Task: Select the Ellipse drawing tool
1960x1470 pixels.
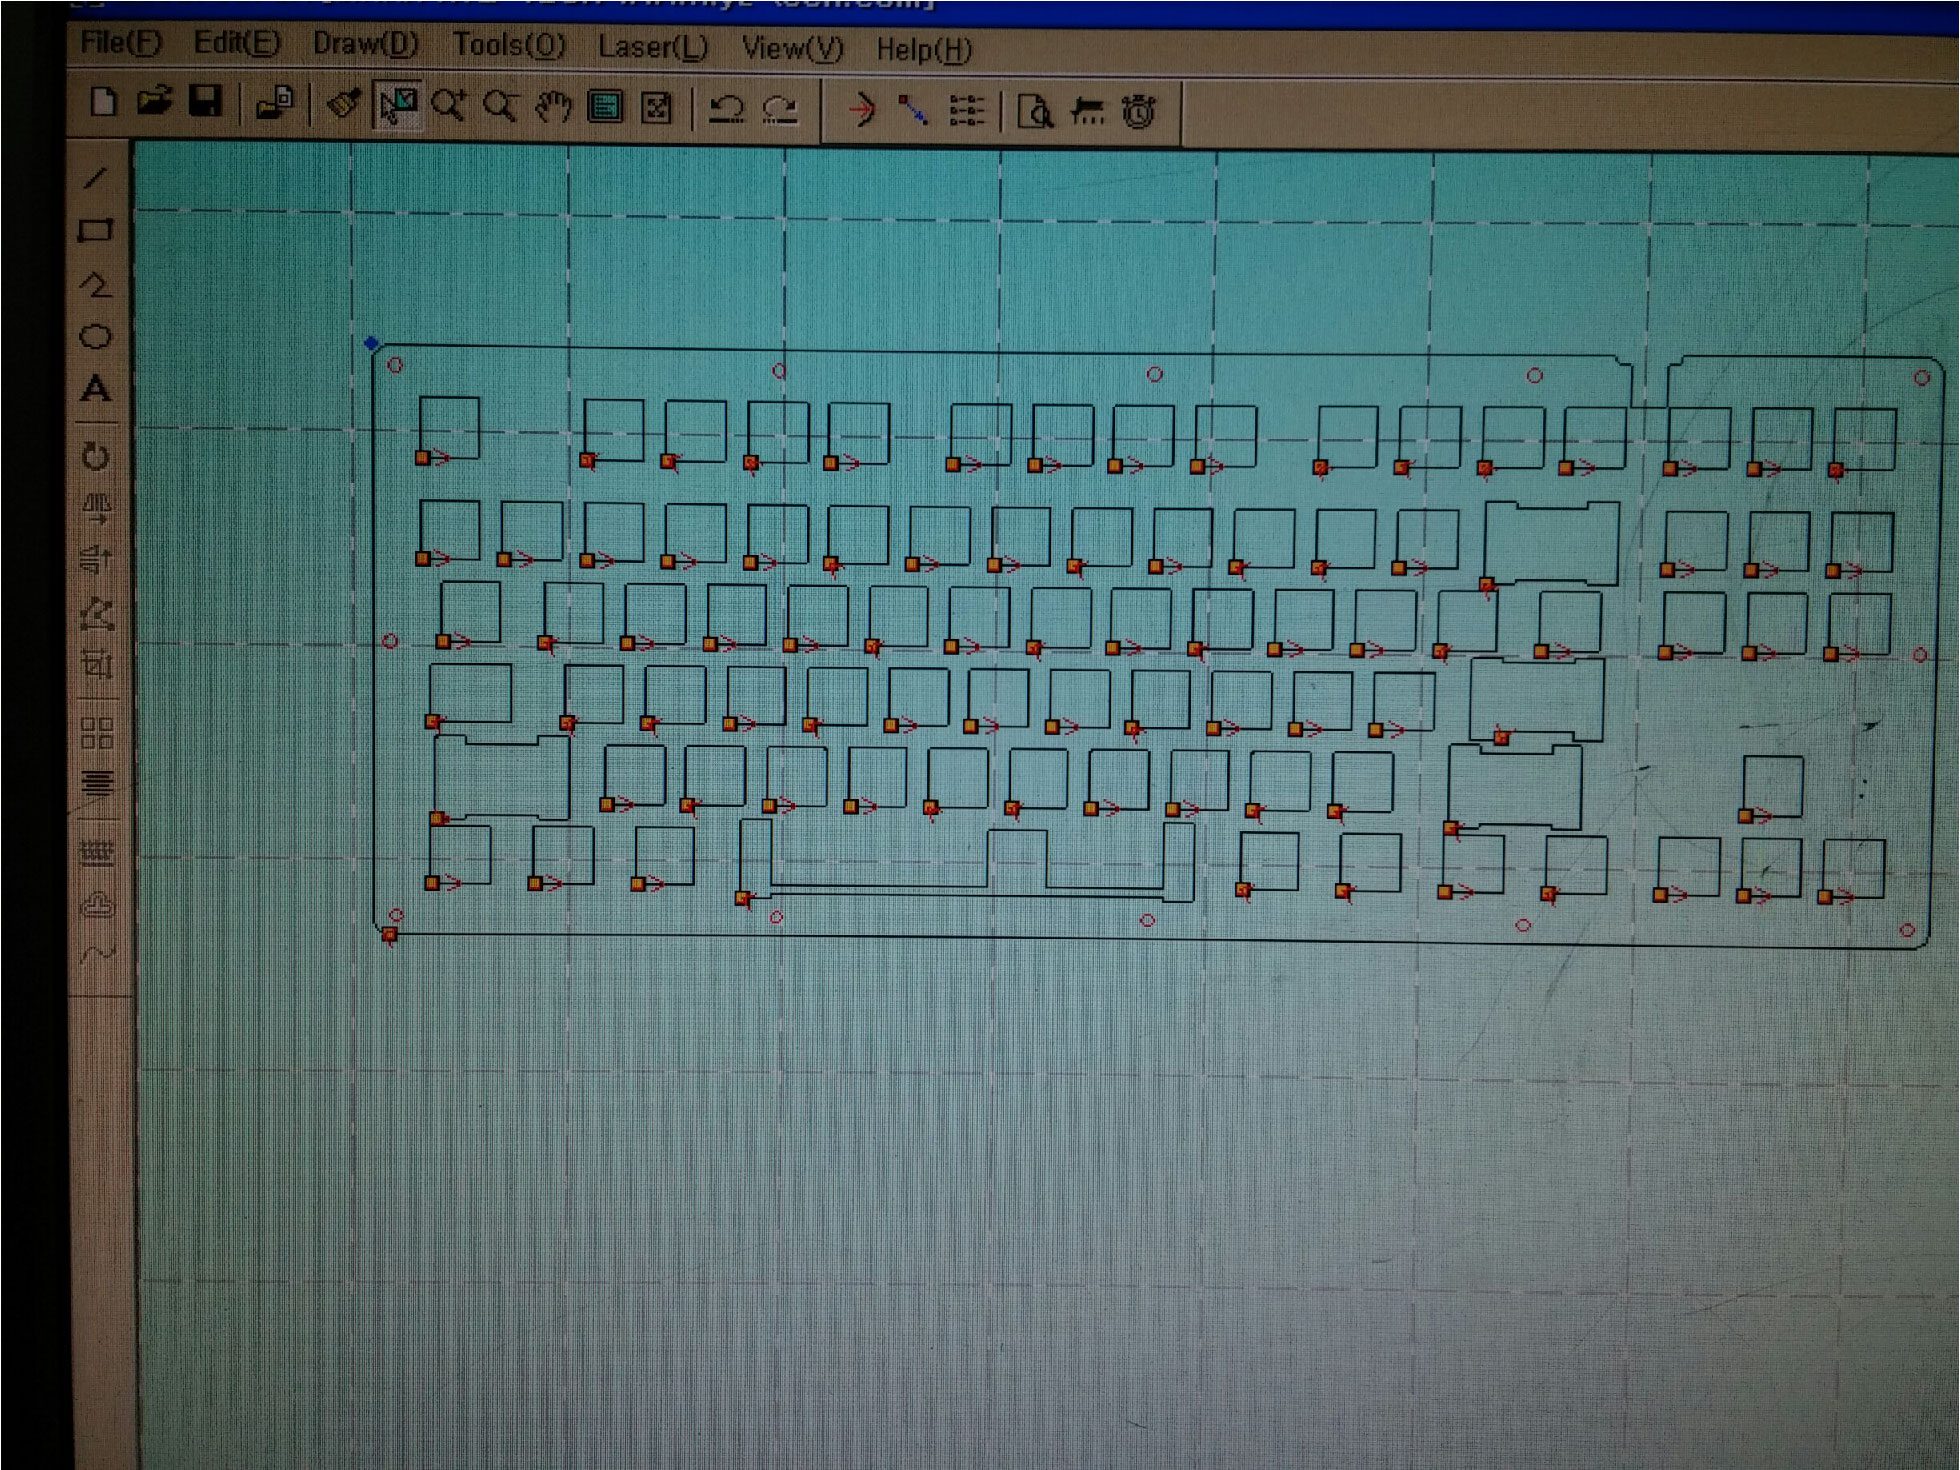Action: pos(95,337)
